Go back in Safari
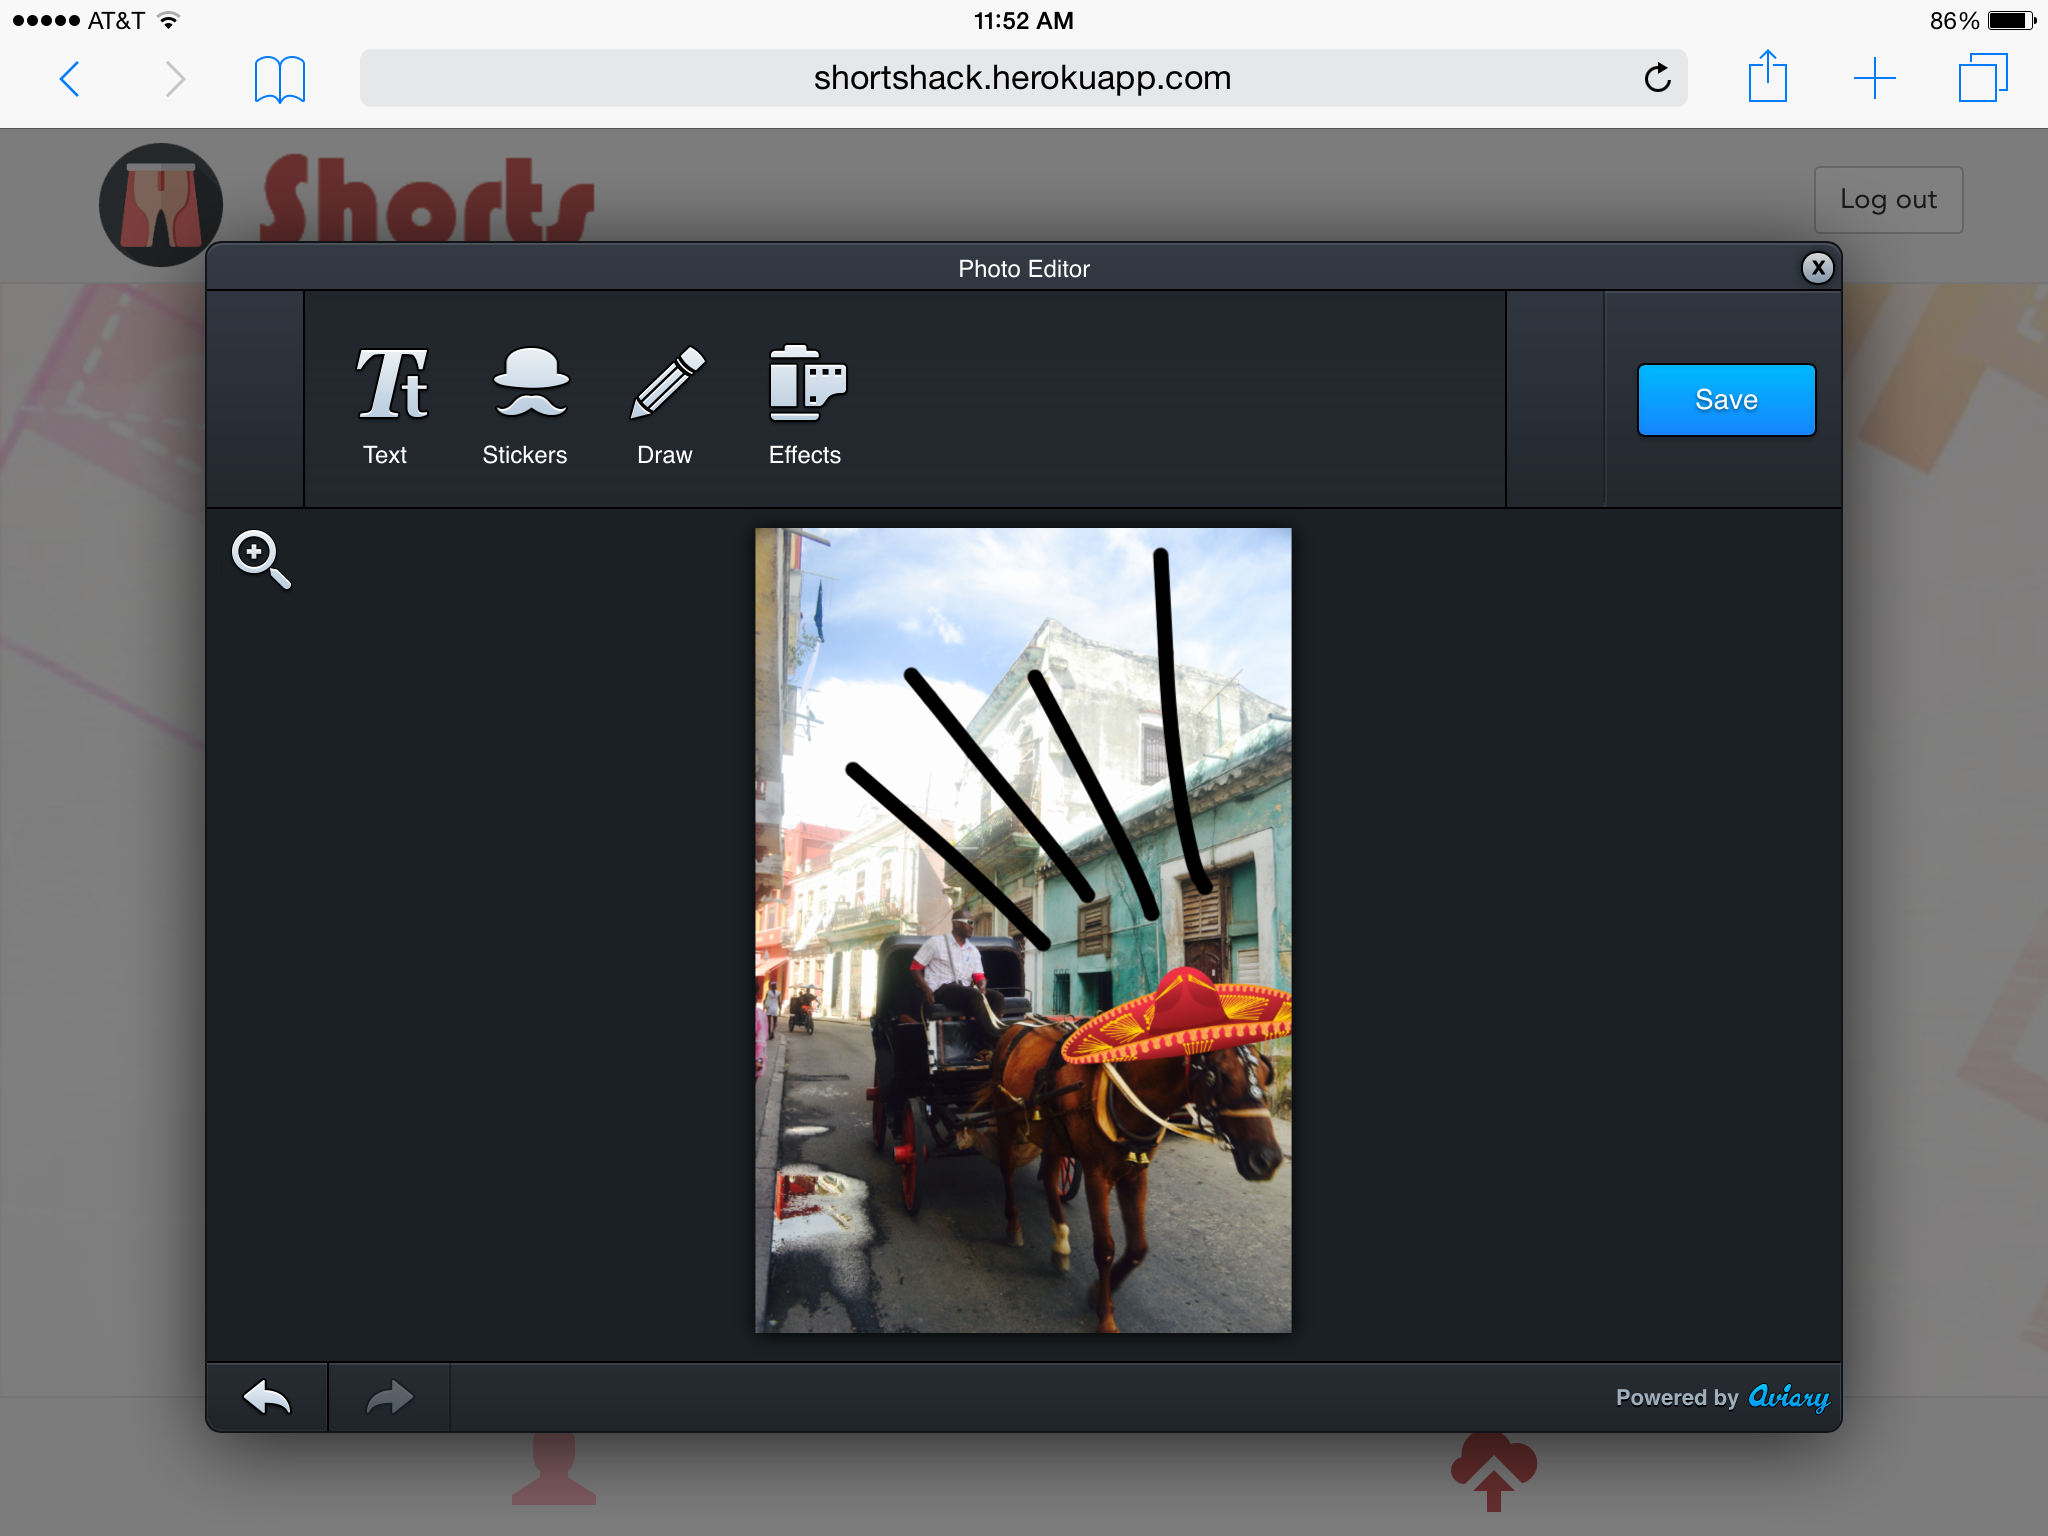Screen dimensions: 2048x1536 tap(70, 79)
